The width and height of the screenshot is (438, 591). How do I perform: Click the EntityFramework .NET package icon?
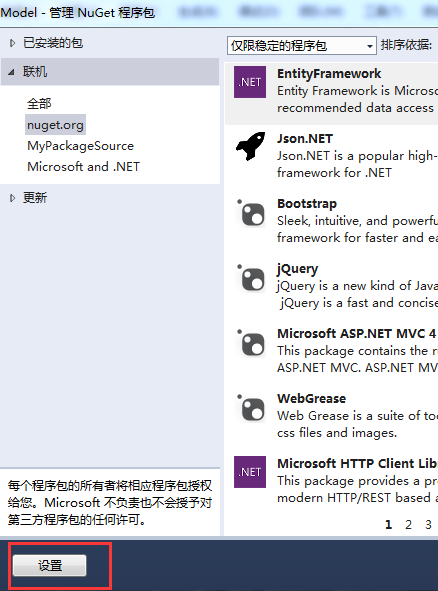[250, 82]
